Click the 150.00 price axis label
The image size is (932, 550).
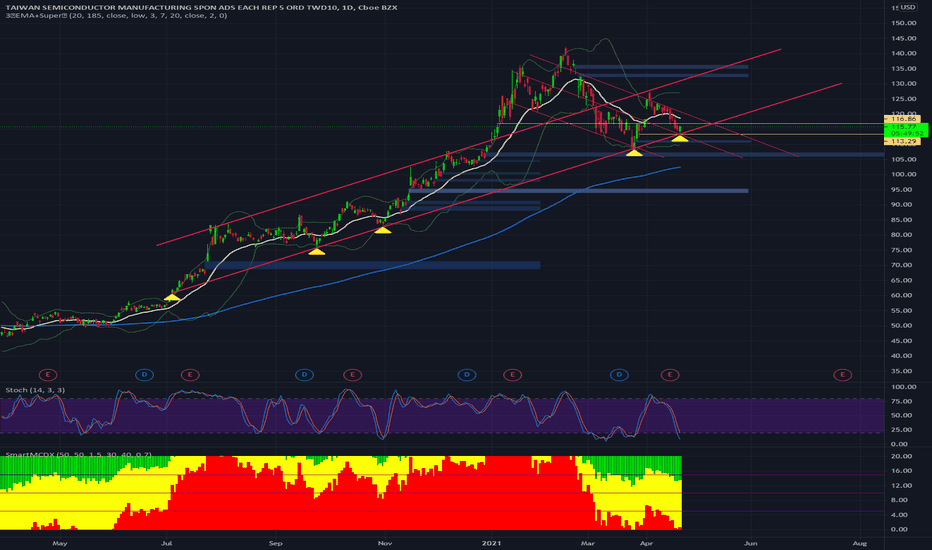tap(903, 23)
